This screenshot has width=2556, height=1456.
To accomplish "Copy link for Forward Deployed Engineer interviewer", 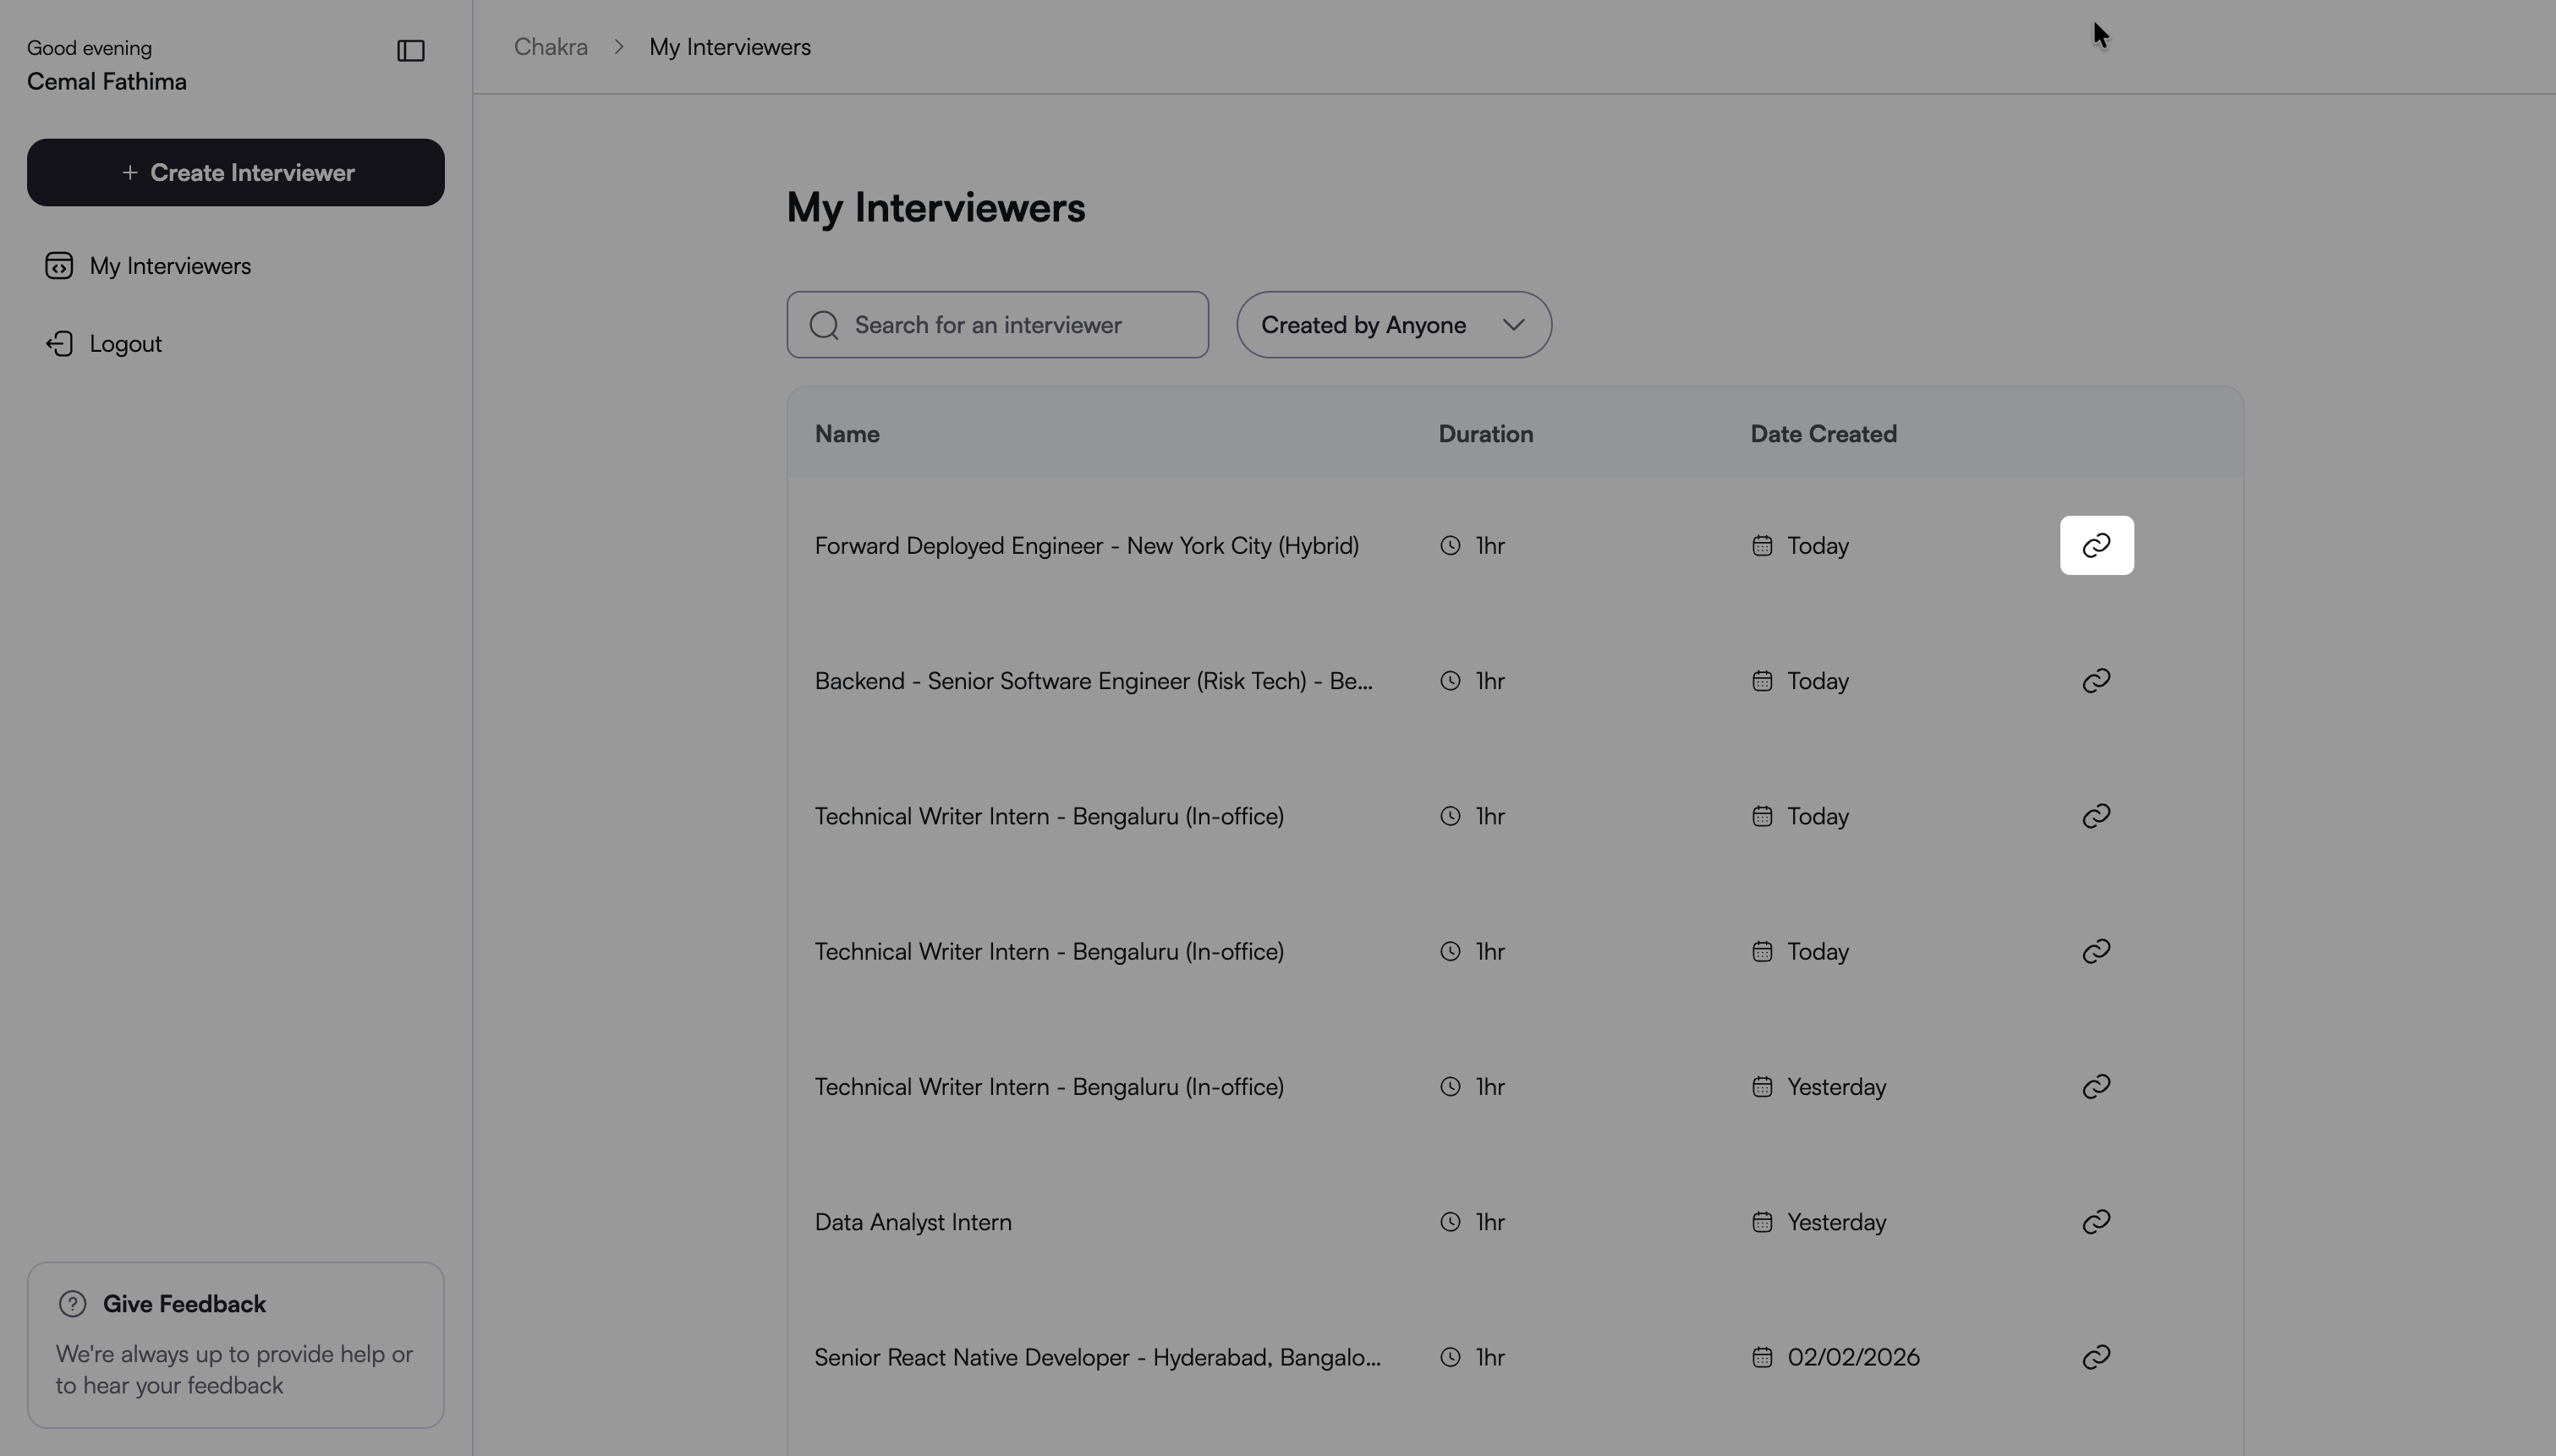I will click(2096, 545).
